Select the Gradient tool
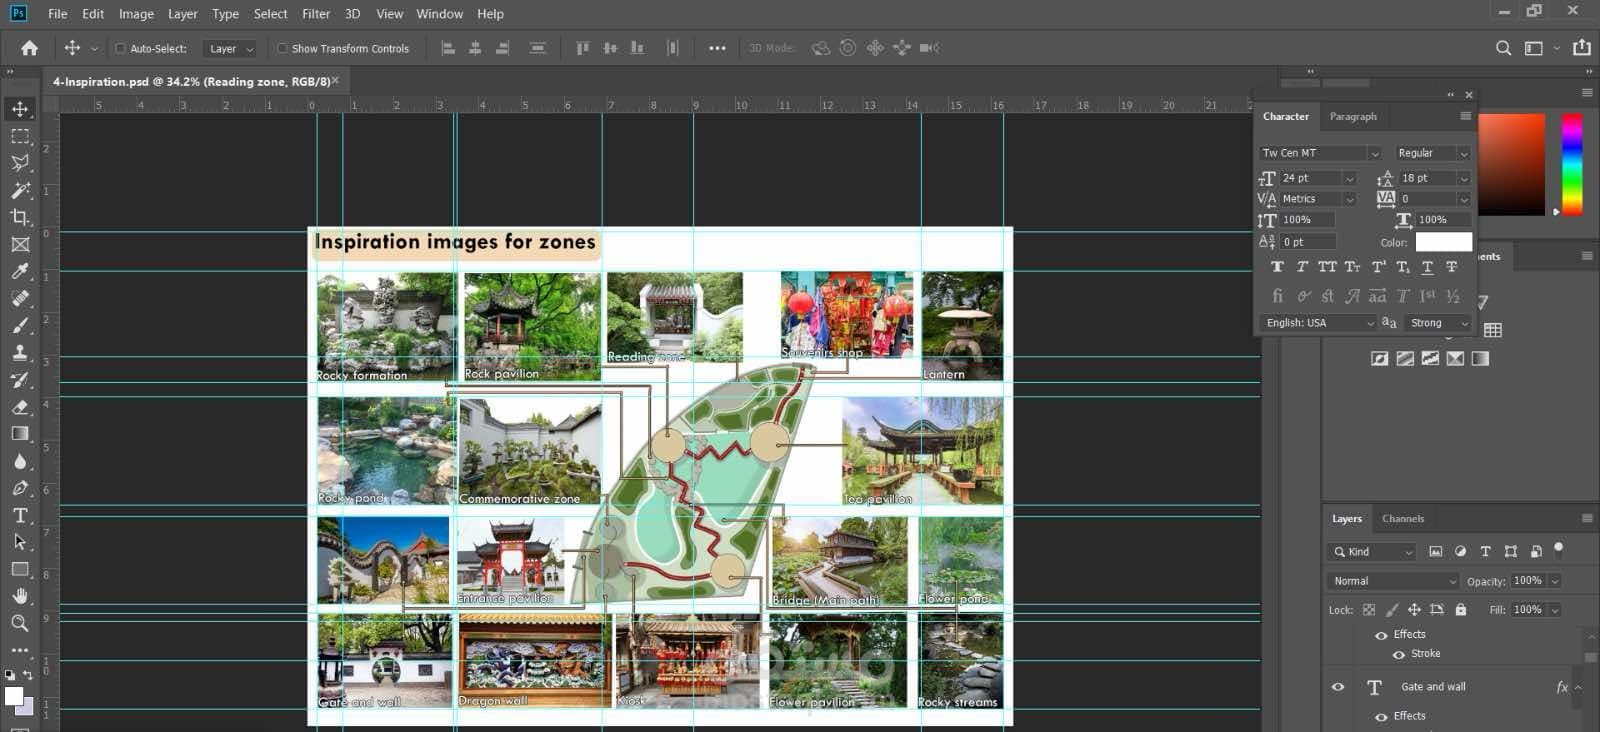1600x732 pixels. click(x=20, y=433)
